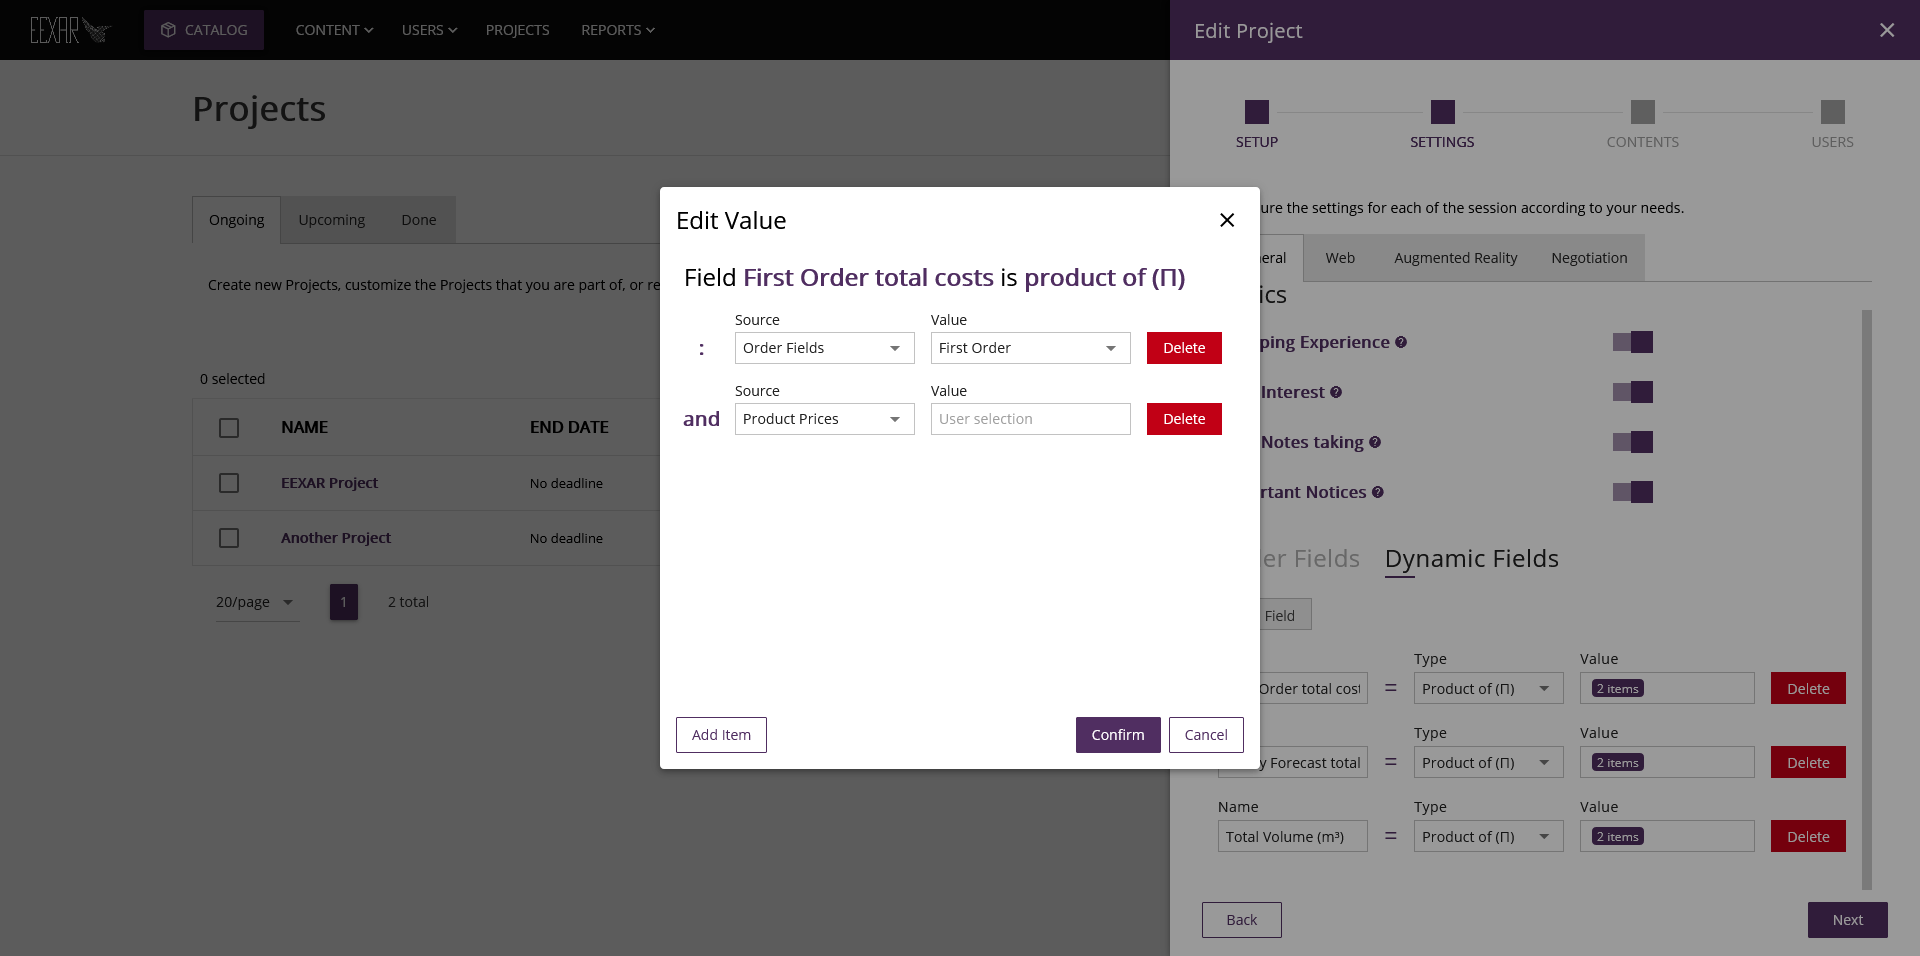Switch to the Negotiation tab
This screenshot has height=956, width=1920.
[1589, 257]
